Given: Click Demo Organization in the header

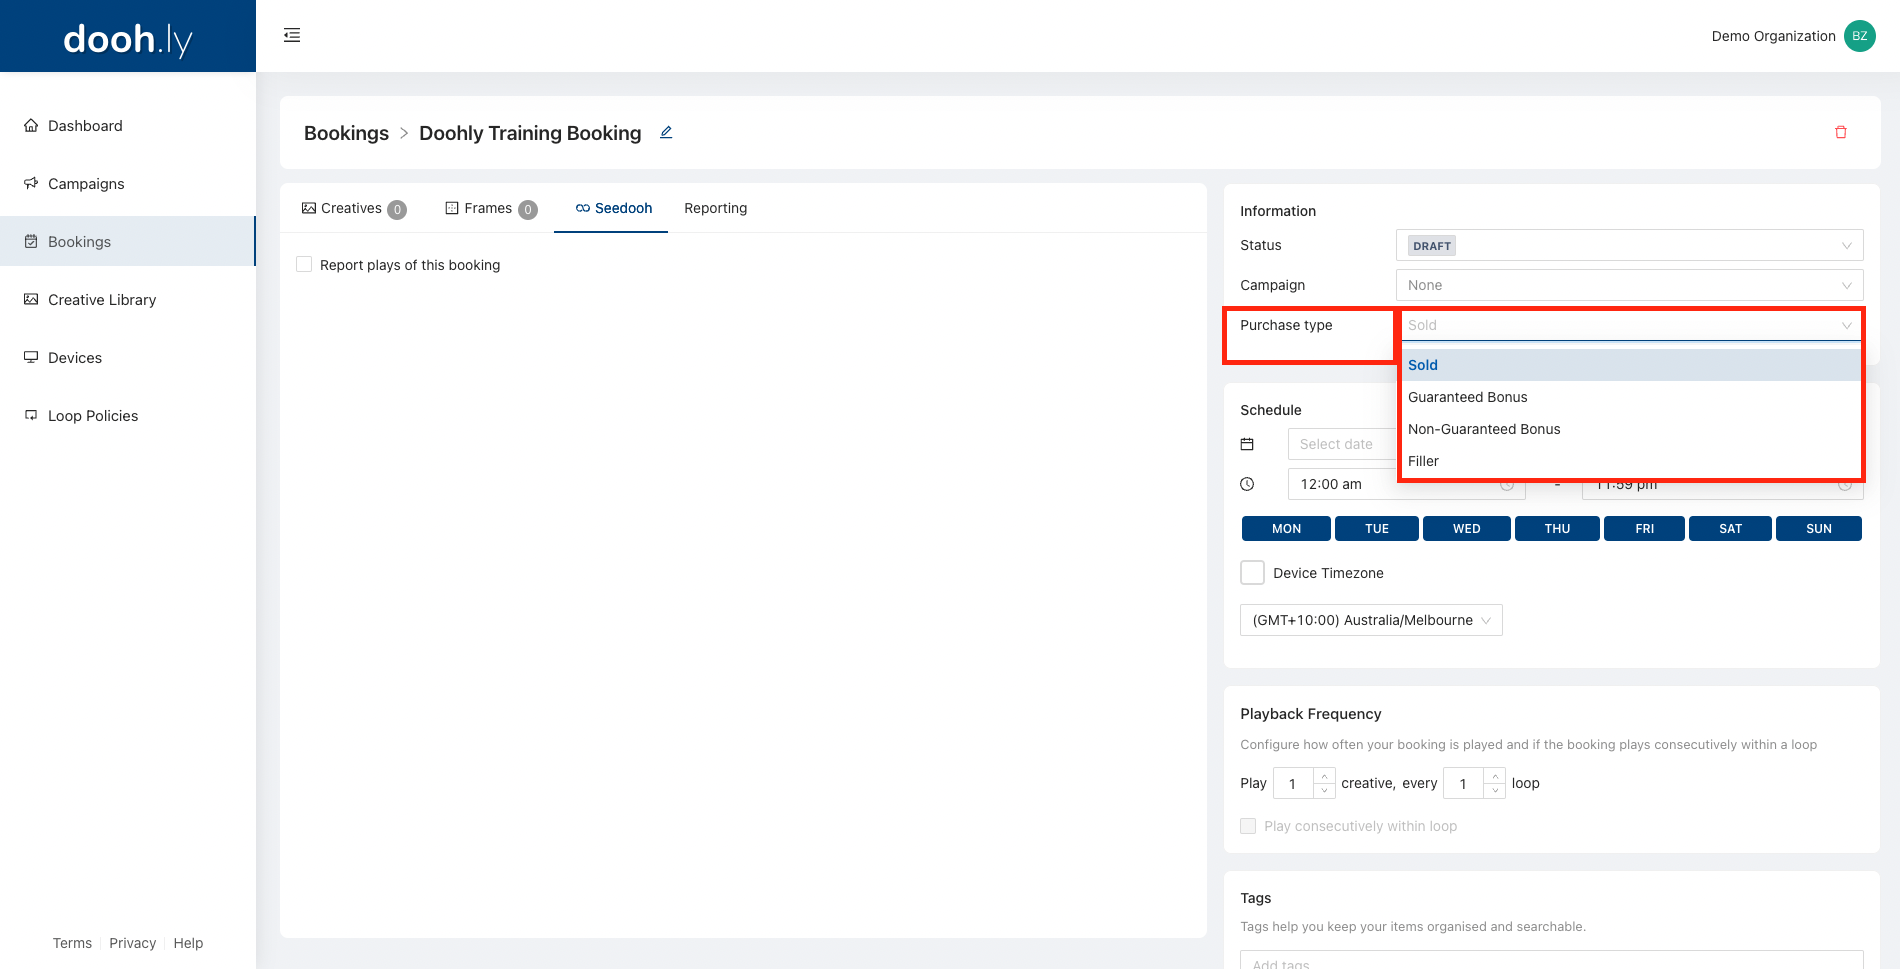Looking at the screenshot, I should tap(1773, 36).
